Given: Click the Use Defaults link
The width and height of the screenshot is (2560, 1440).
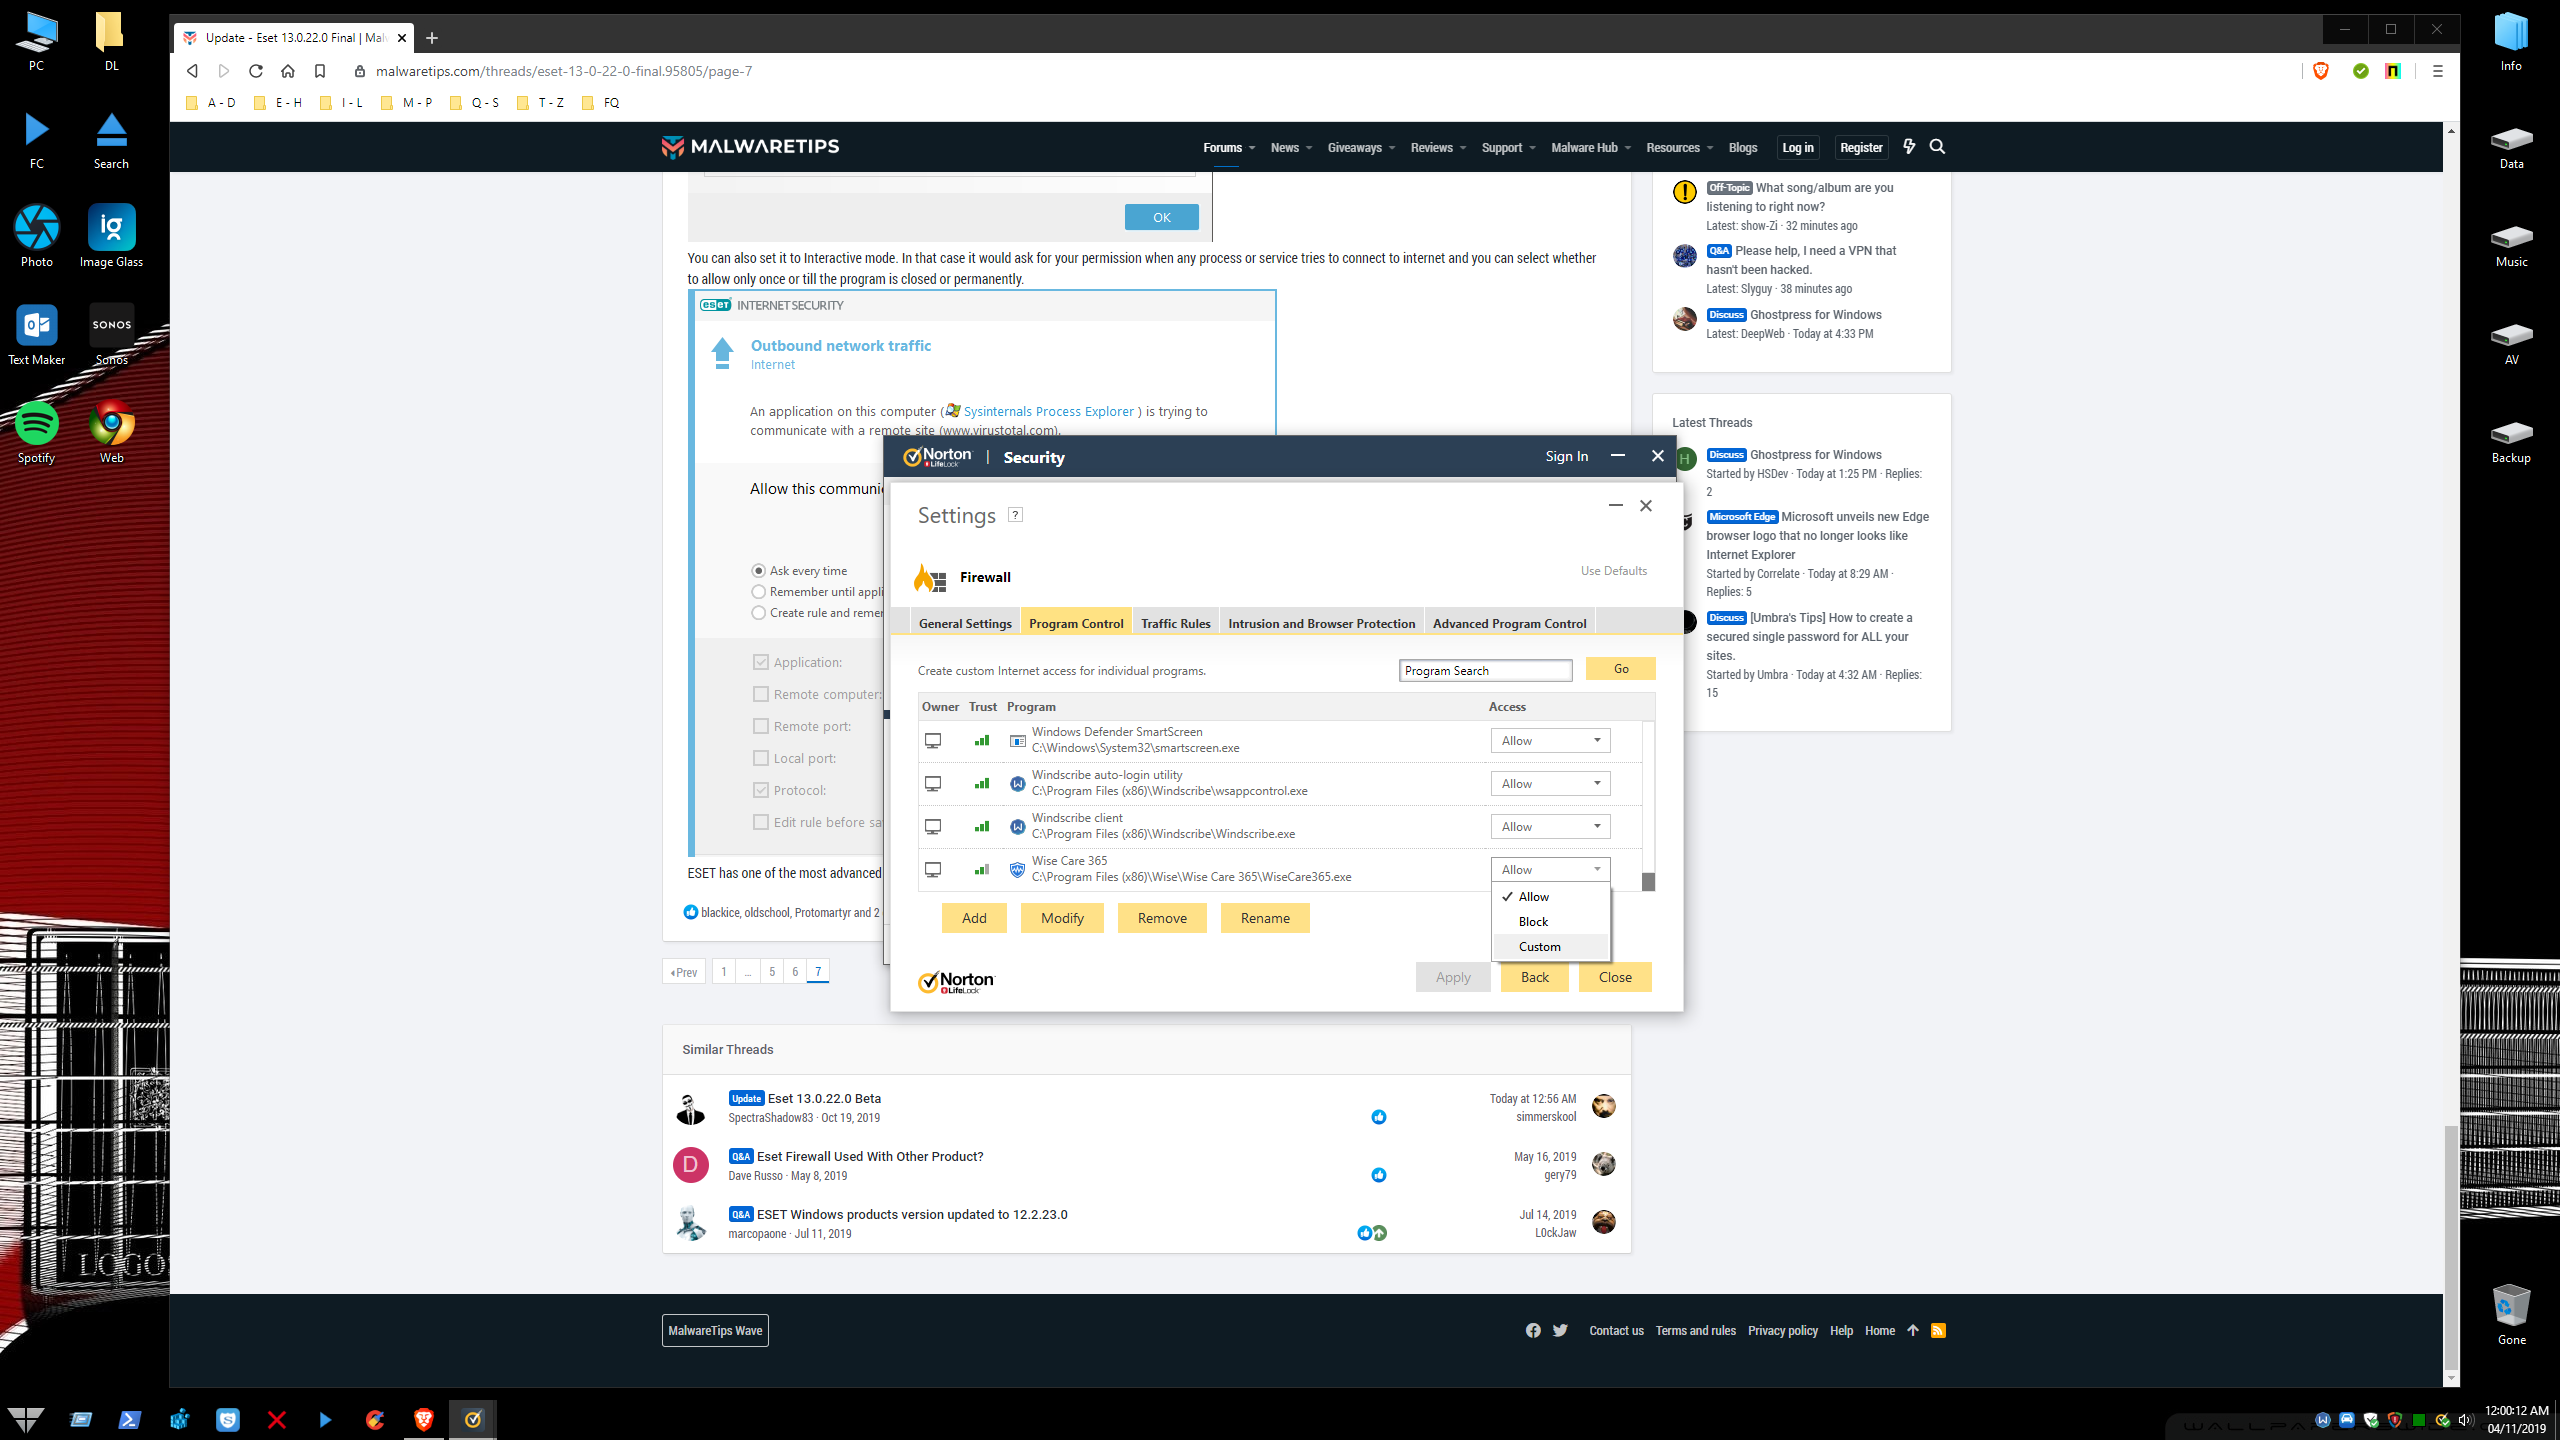Looking at the screenshot, I should [1613, 571].
